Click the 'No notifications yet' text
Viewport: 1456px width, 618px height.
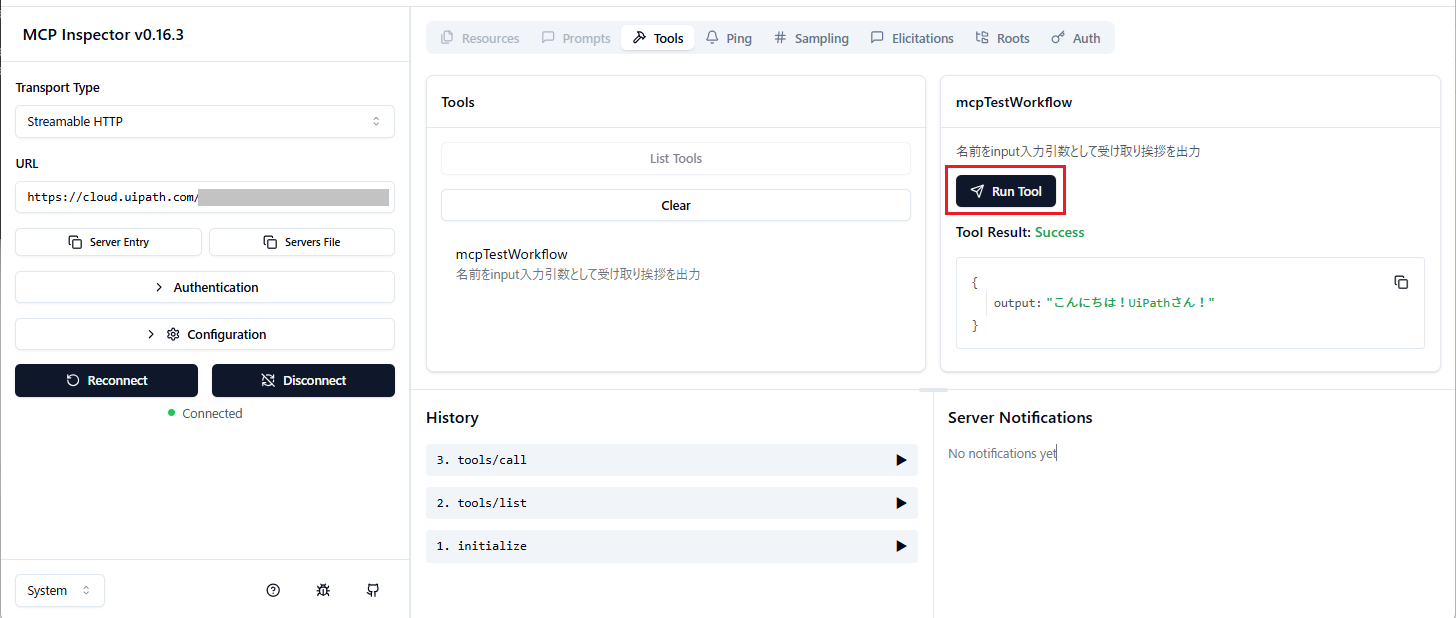click(1002, 453)
